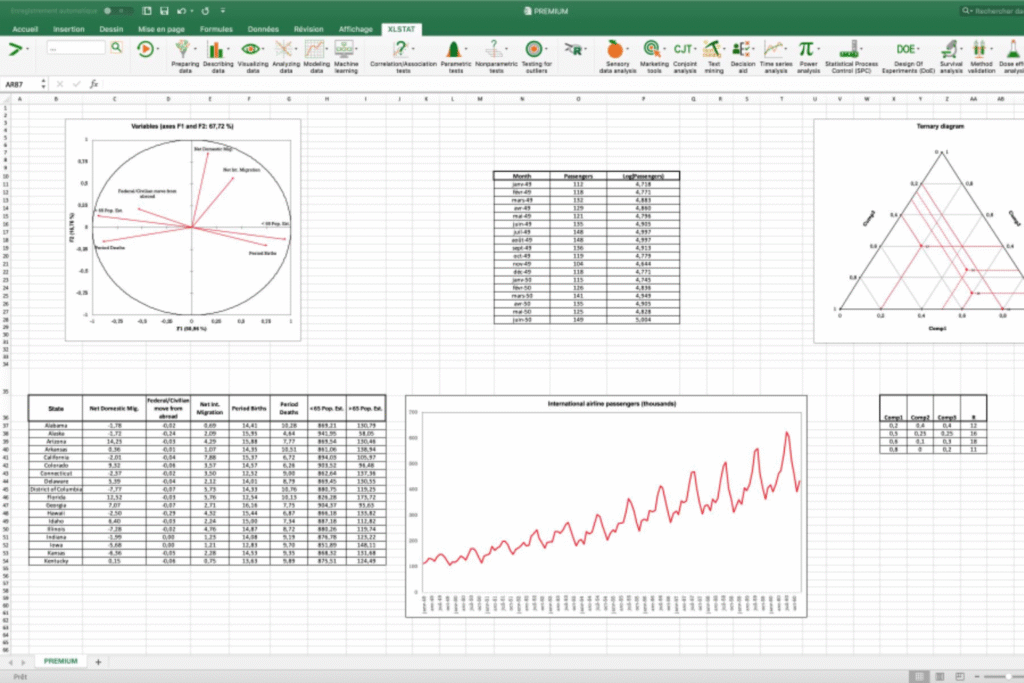
Task: Open Statistical Process Control (SPC)
Action: point(851,57)
